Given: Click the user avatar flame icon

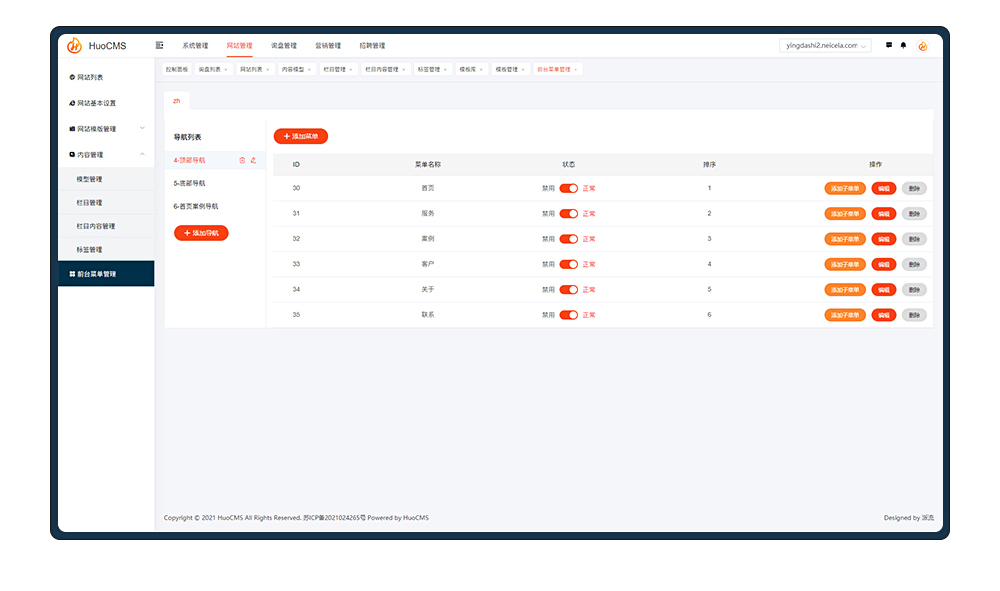Looking at the screenshot, I should pos(922,46).
